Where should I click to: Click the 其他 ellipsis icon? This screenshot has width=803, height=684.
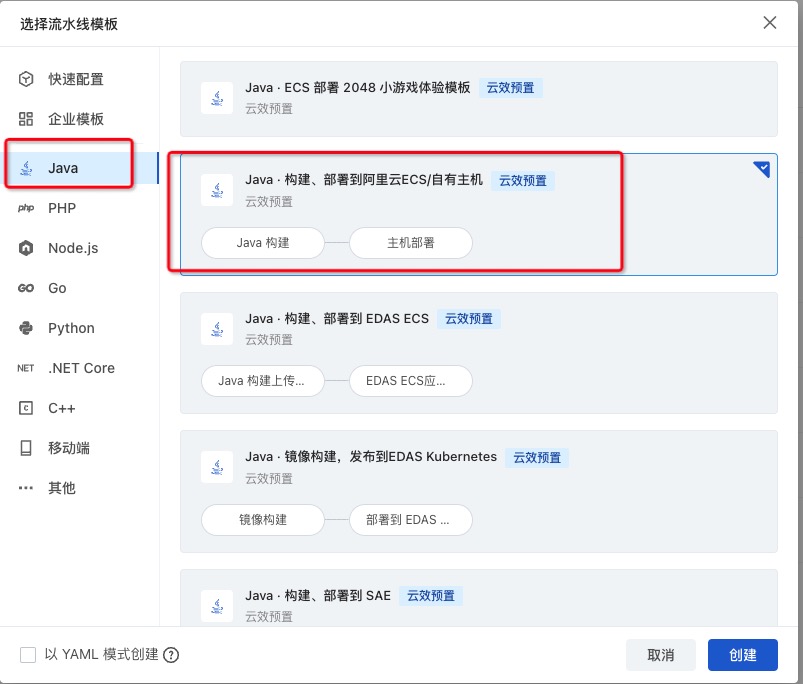point(26,488)
